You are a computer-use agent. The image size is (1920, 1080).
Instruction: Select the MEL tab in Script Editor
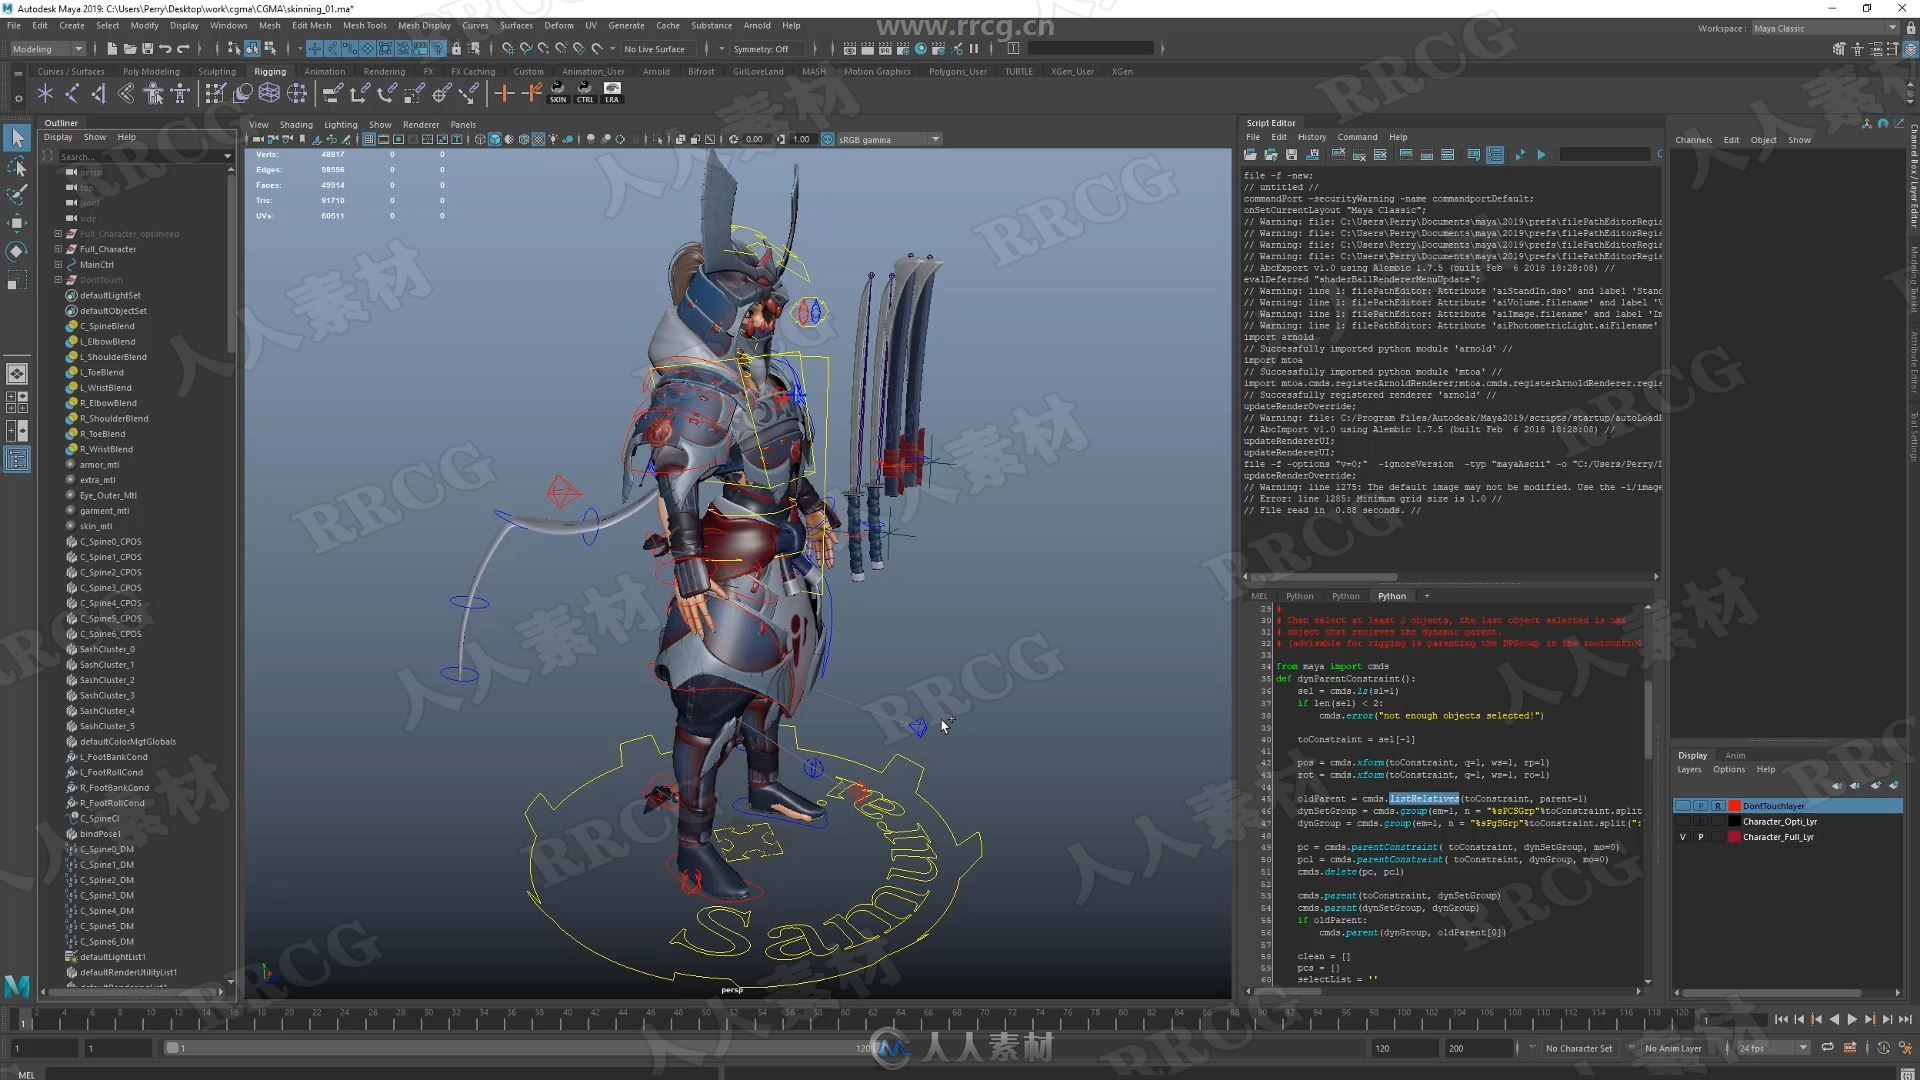(x=1259, y=596)
